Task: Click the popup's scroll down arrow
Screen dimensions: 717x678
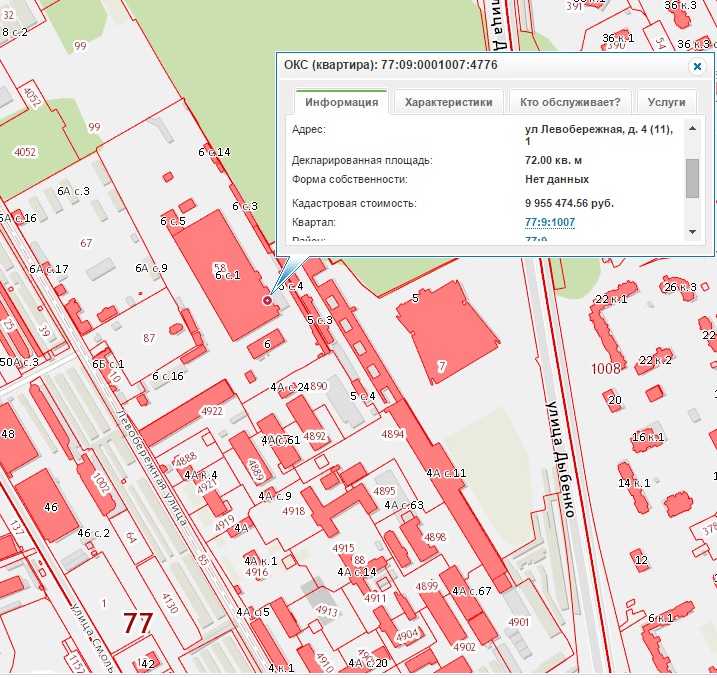Action: coord(692,231)
